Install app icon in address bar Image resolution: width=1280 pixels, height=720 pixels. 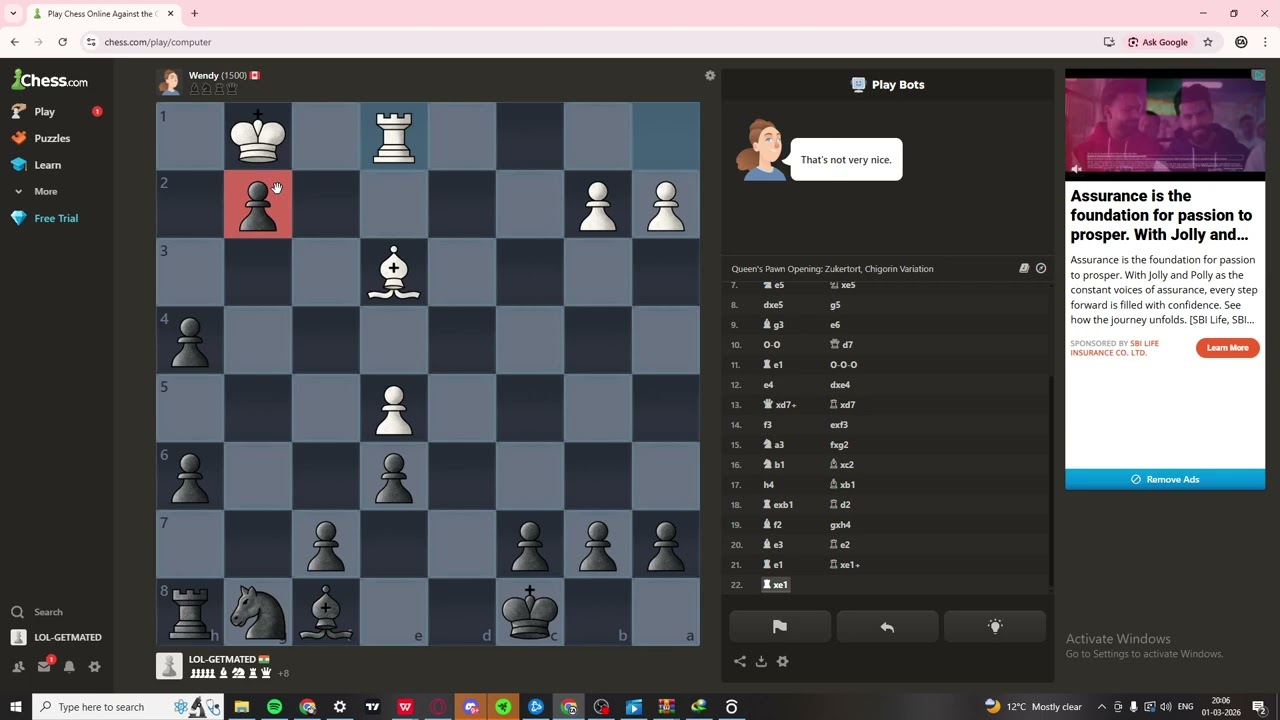click(x=1109, y=42)
